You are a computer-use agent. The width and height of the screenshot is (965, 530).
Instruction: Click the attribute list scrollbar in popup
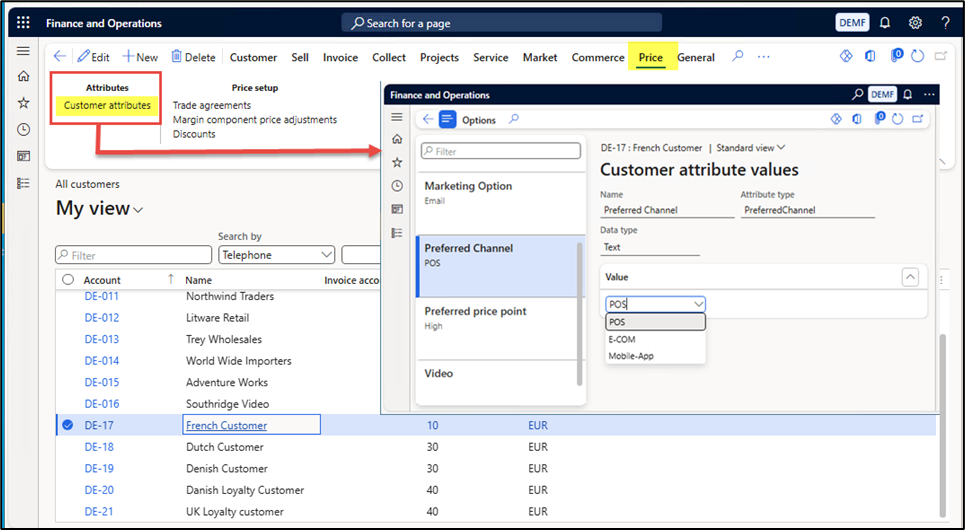(x=579, y=314)
